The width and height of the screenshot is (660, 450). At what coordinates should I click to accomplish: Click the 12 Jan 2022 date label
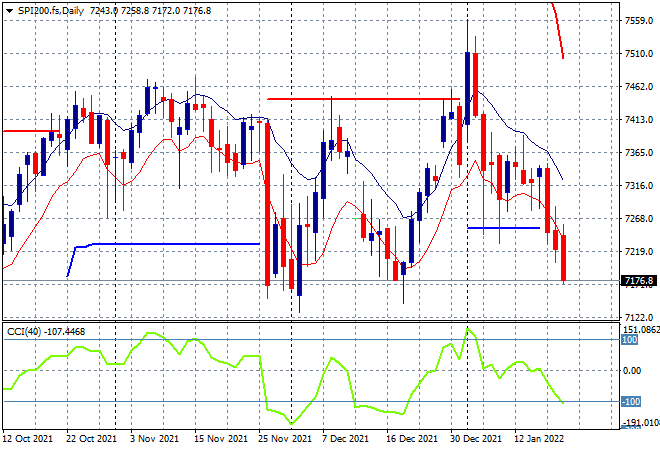pyautogui.click(x=539, y=439)
